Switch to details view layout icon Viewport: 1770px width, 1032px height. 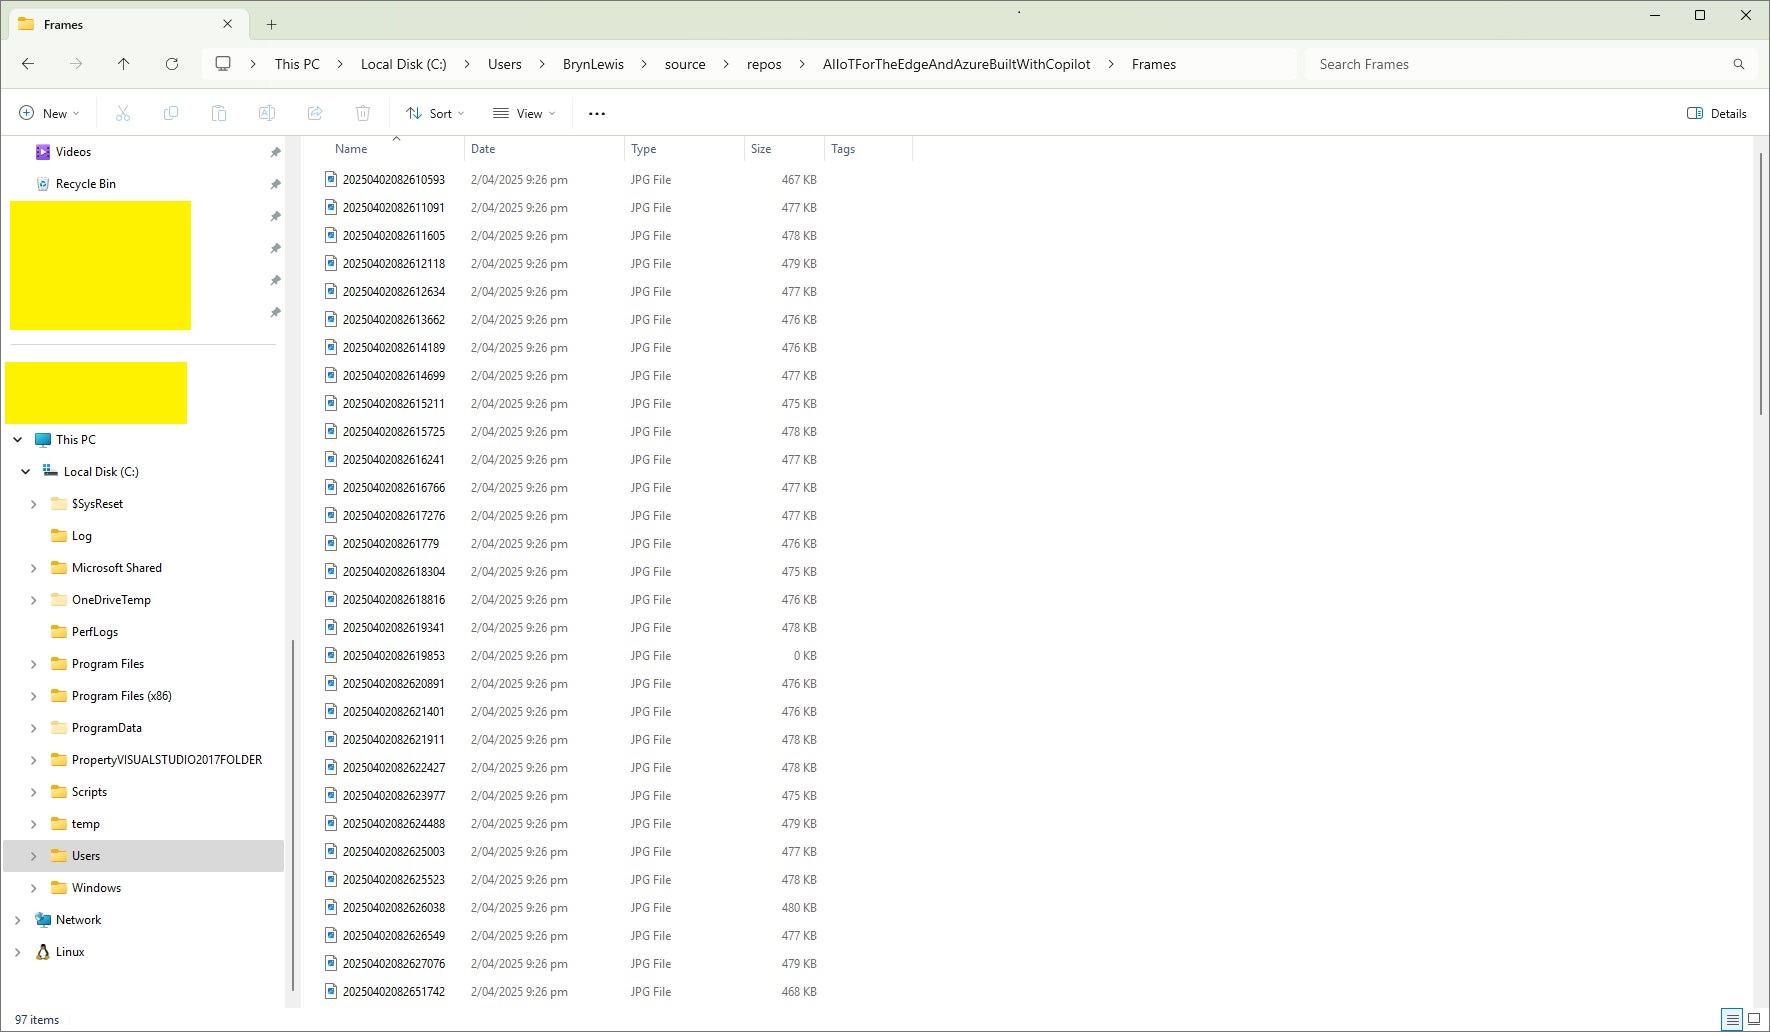coord(1731,1019)
